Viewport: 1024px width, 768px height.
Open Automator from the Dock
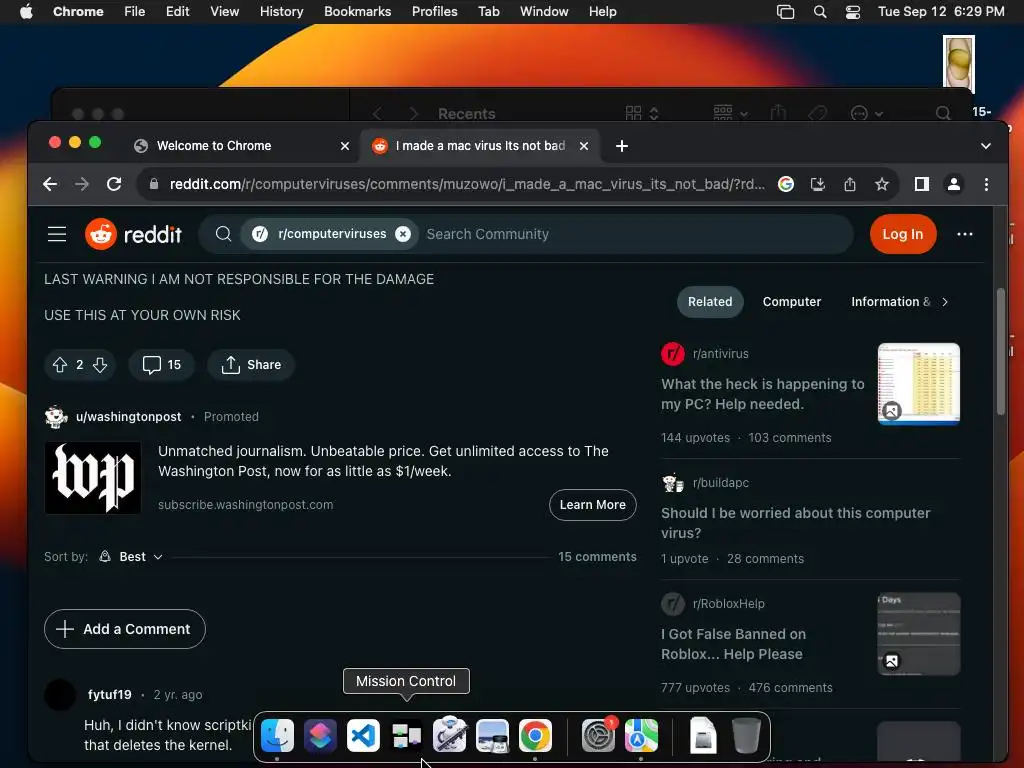[x=449, y=735]
